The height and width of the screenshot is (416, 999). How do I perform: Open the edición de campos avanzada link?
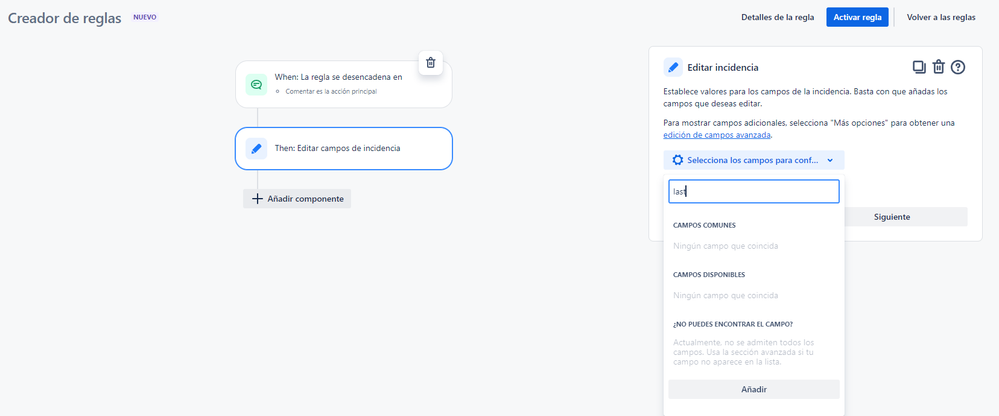[x=717, y=135]
